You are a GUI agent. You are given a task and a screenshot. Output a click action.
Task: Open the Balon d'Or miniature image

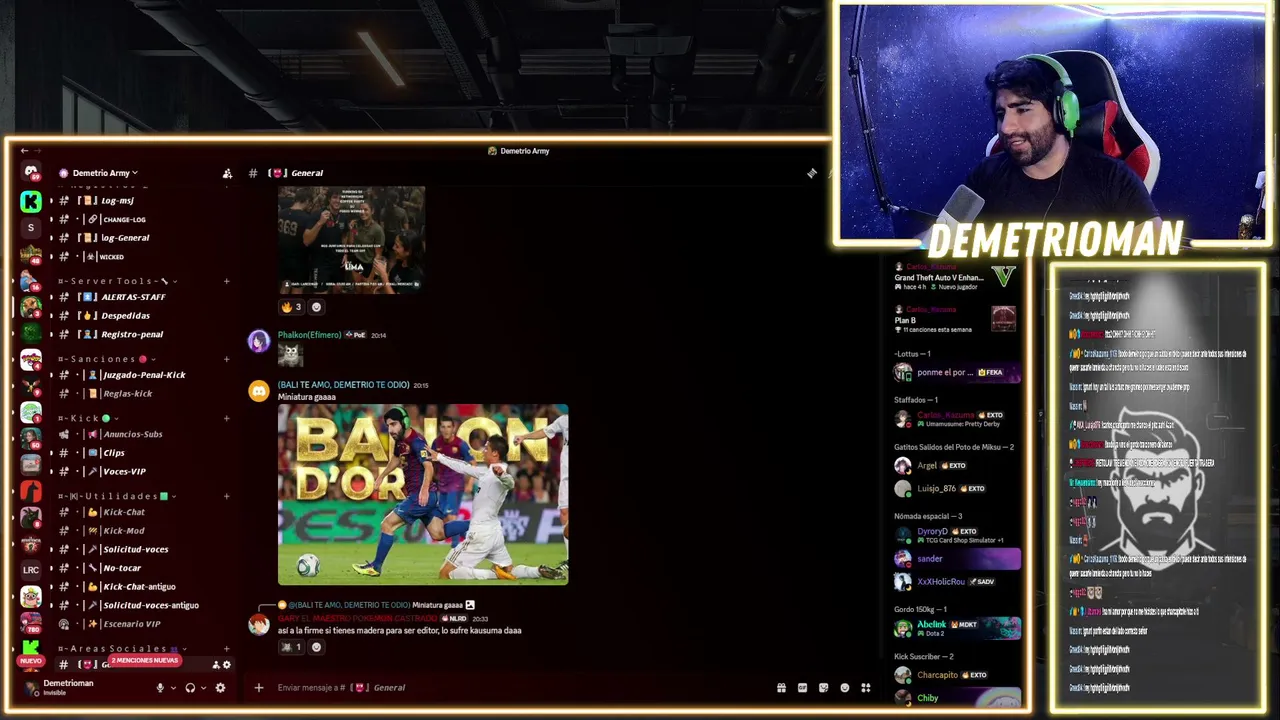coord(423,494)
